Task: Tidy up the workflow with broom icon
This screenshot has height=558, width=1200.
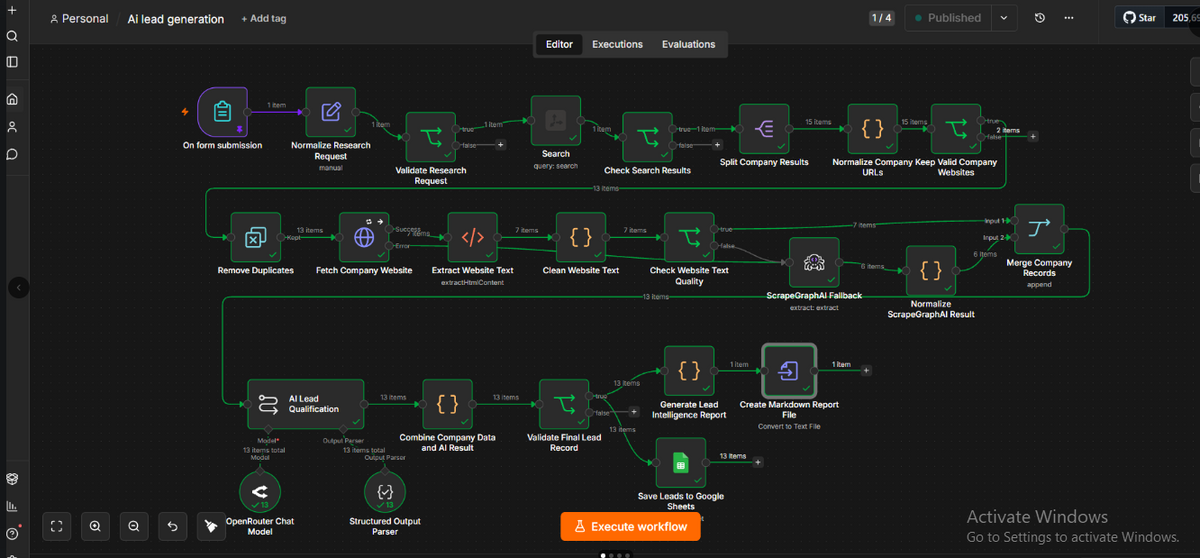Action: pyautogui.click(x=211, y=525)
